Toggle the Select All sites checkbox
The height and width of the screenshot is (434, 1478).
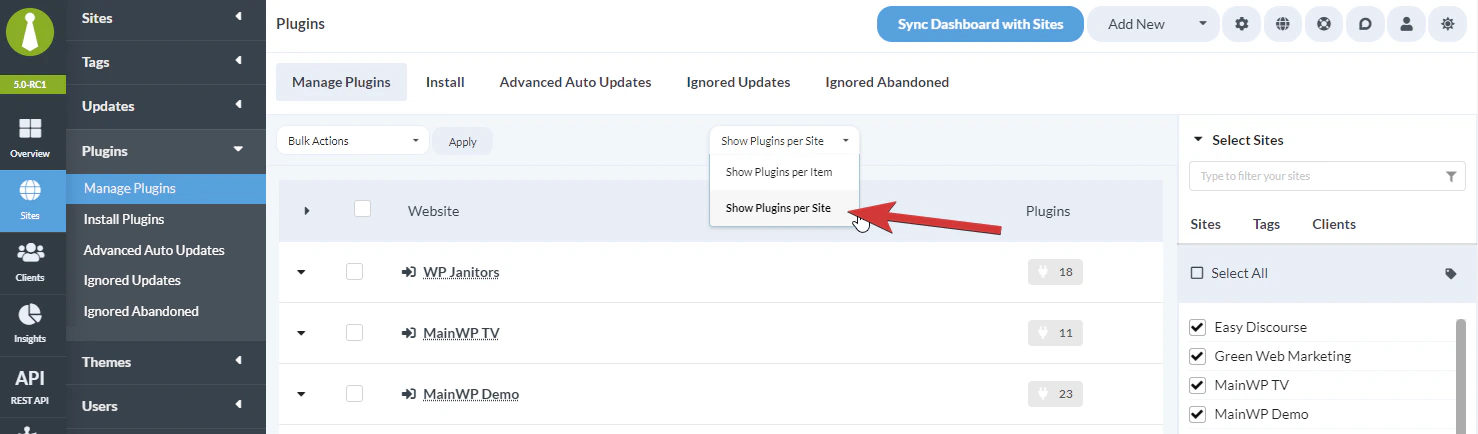tap(1197, 273)
